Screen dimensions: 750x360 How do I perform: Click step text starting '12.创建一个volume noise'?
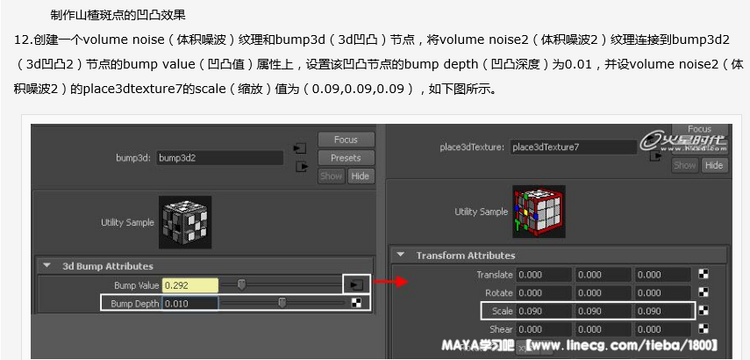pos(378,65)
